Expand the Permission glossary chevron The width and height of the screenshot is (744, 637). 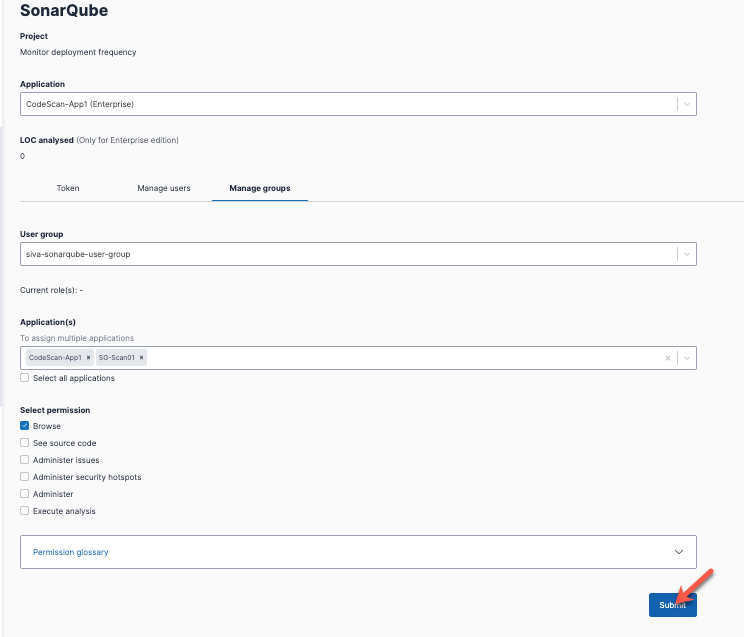(679, 552)
